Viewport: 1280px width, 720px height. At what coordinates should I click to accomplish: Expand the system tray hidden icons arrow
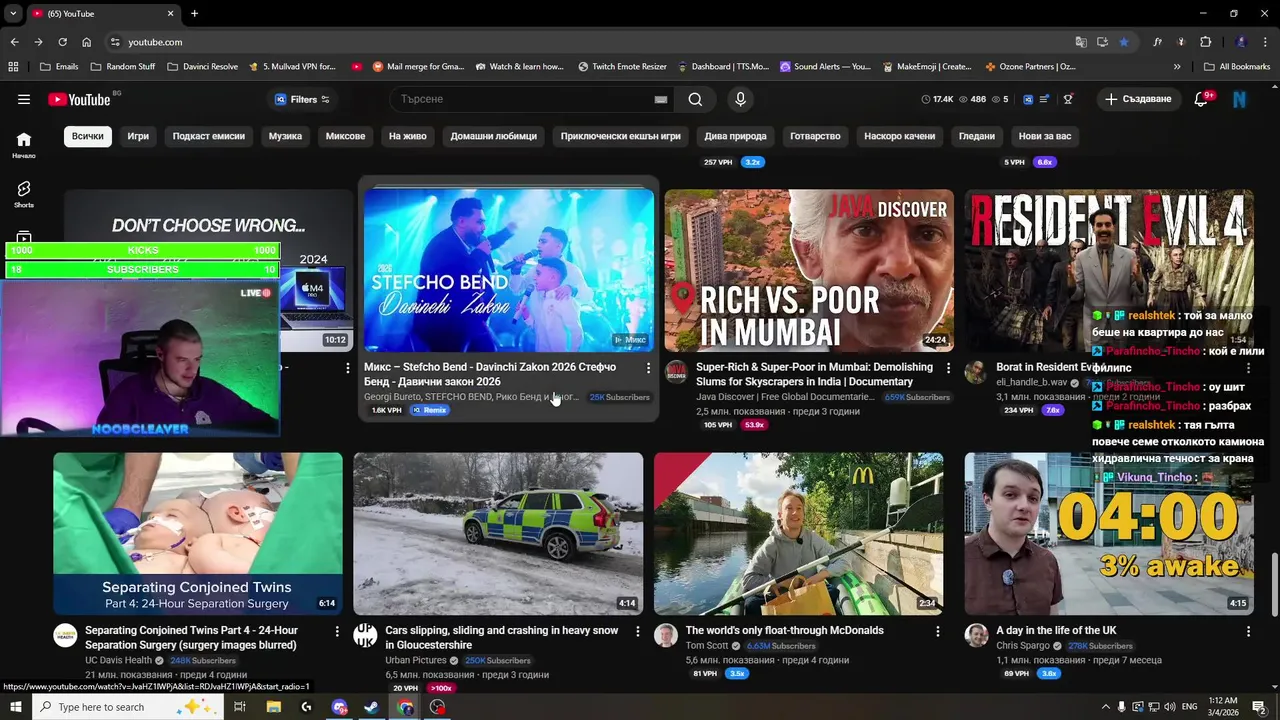pos(1105,707)
